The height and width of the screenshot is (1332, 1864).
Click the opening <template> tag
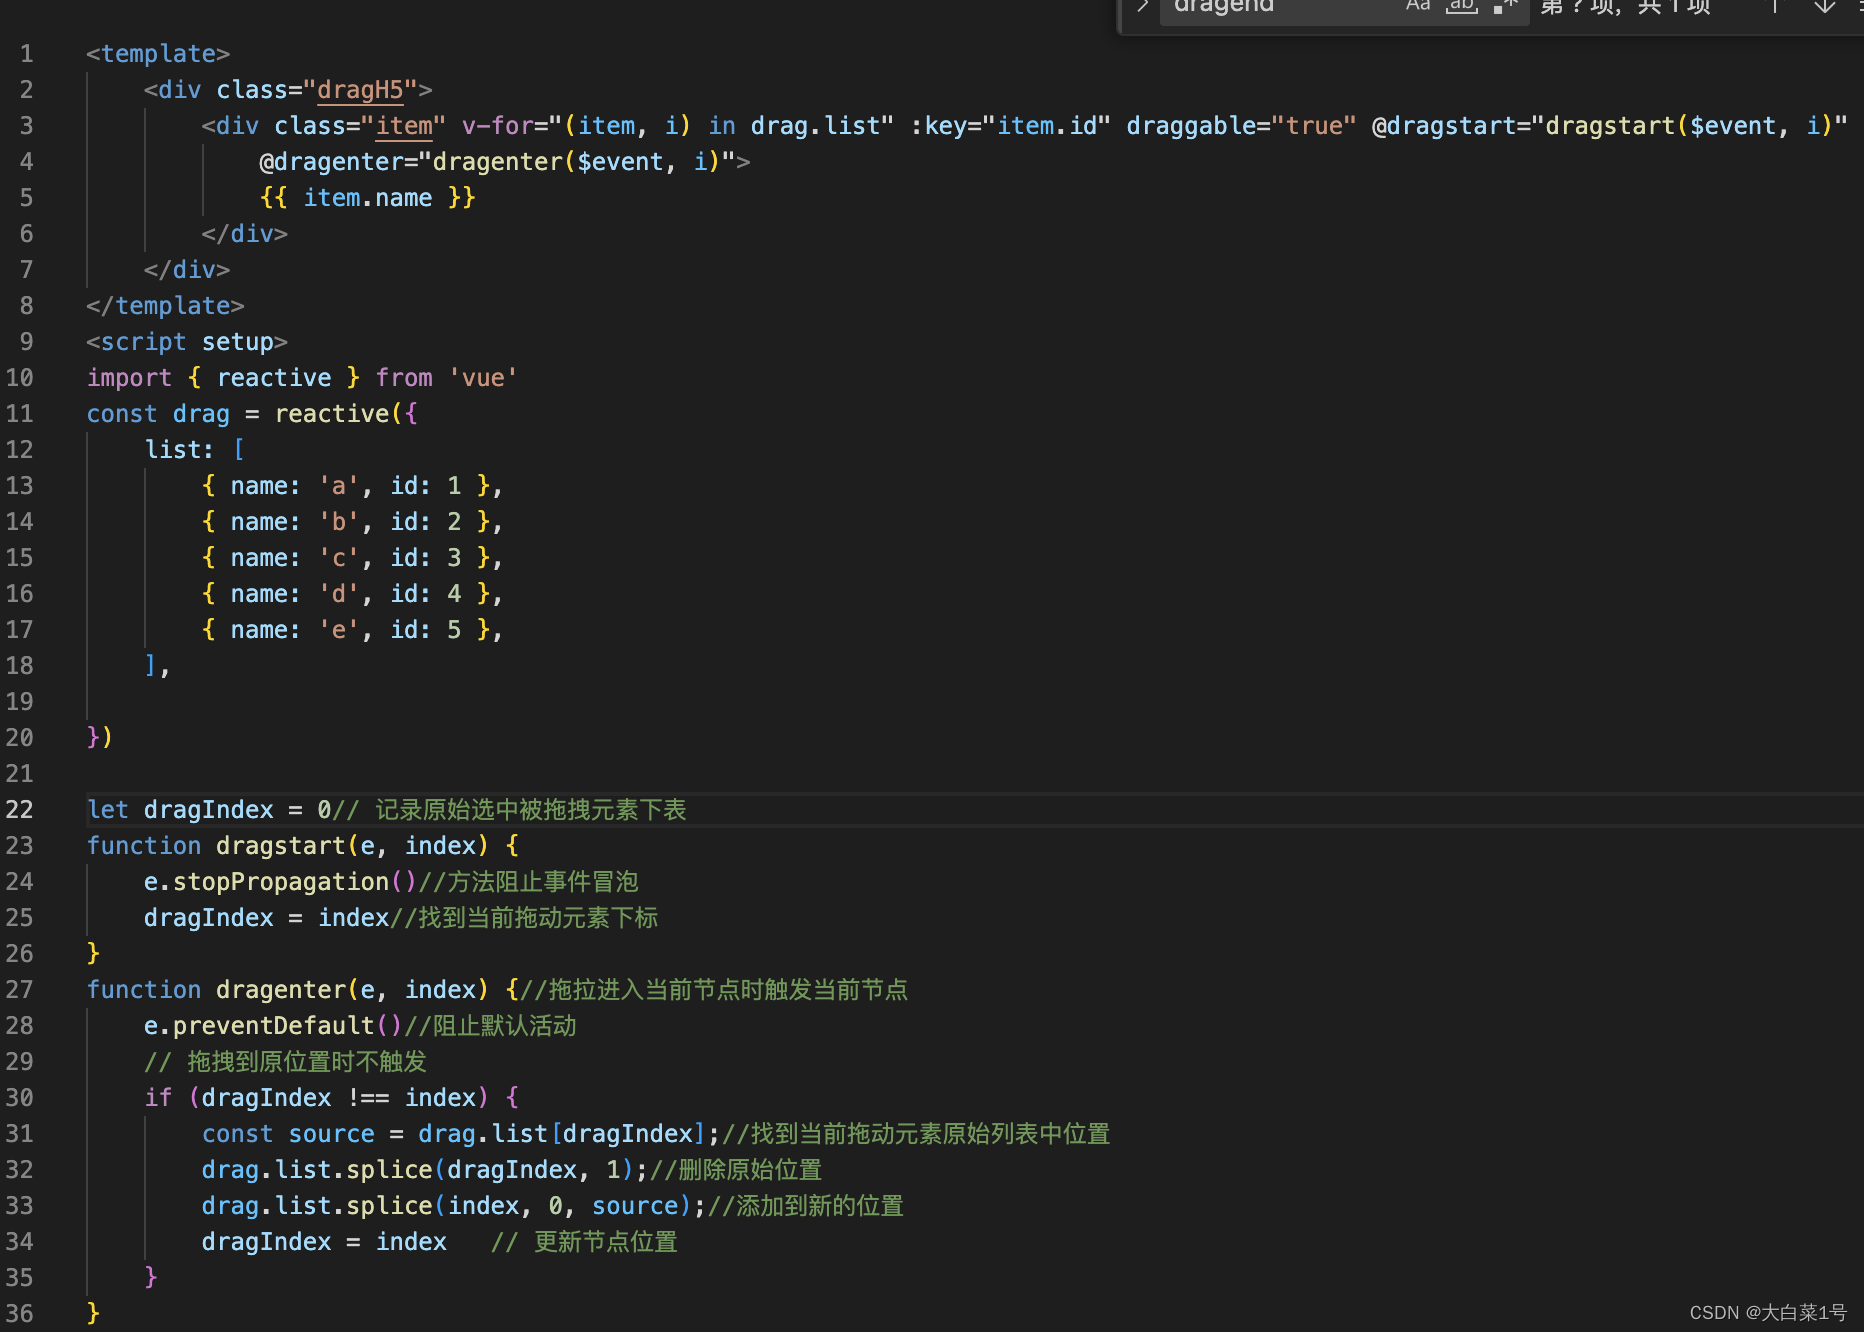158,53
